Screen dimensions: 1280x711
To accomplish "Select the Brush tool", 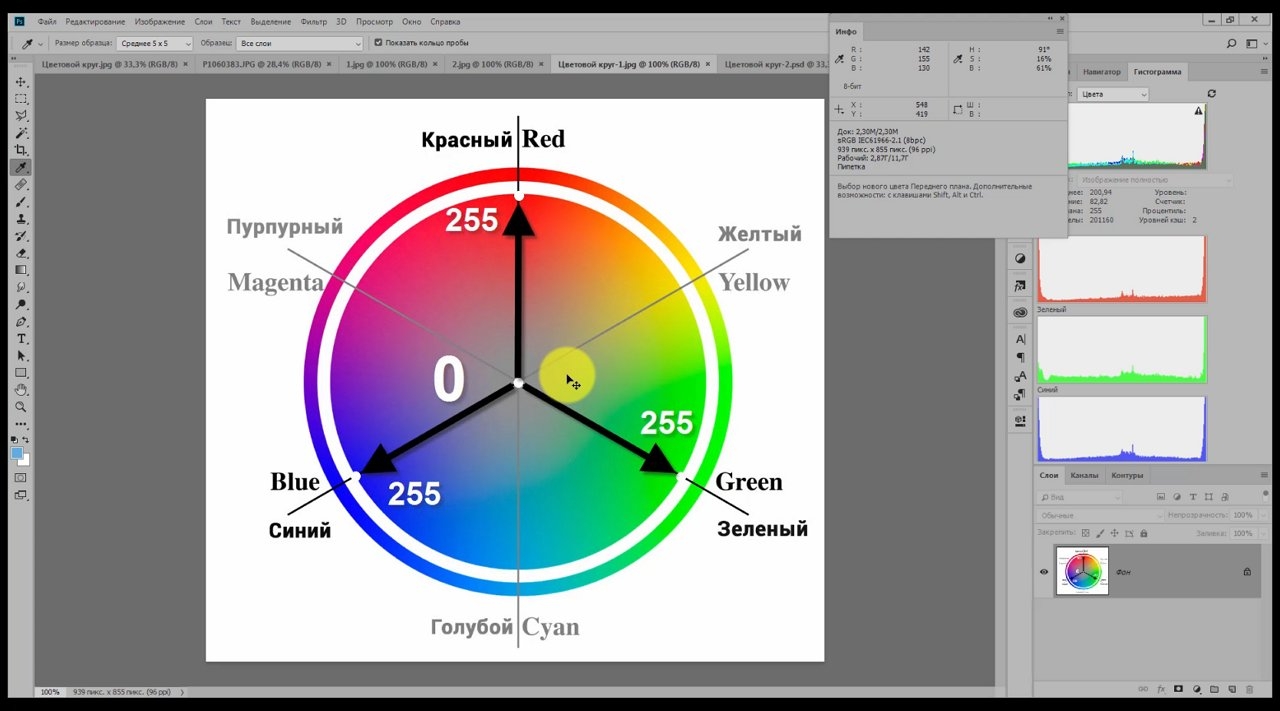I will 21,202.
